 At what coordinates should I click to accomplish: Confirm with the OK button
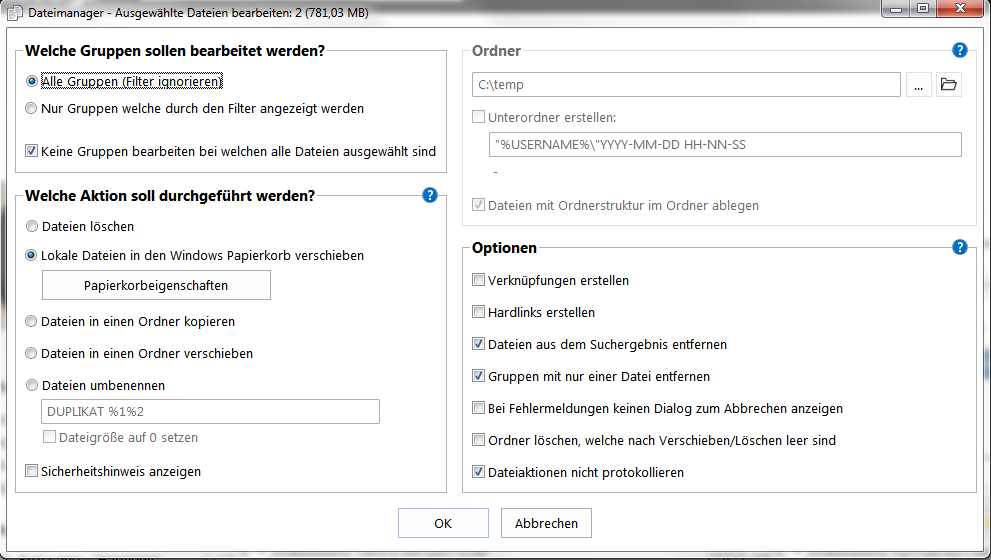pyautogui.click(x=443, y=523)
